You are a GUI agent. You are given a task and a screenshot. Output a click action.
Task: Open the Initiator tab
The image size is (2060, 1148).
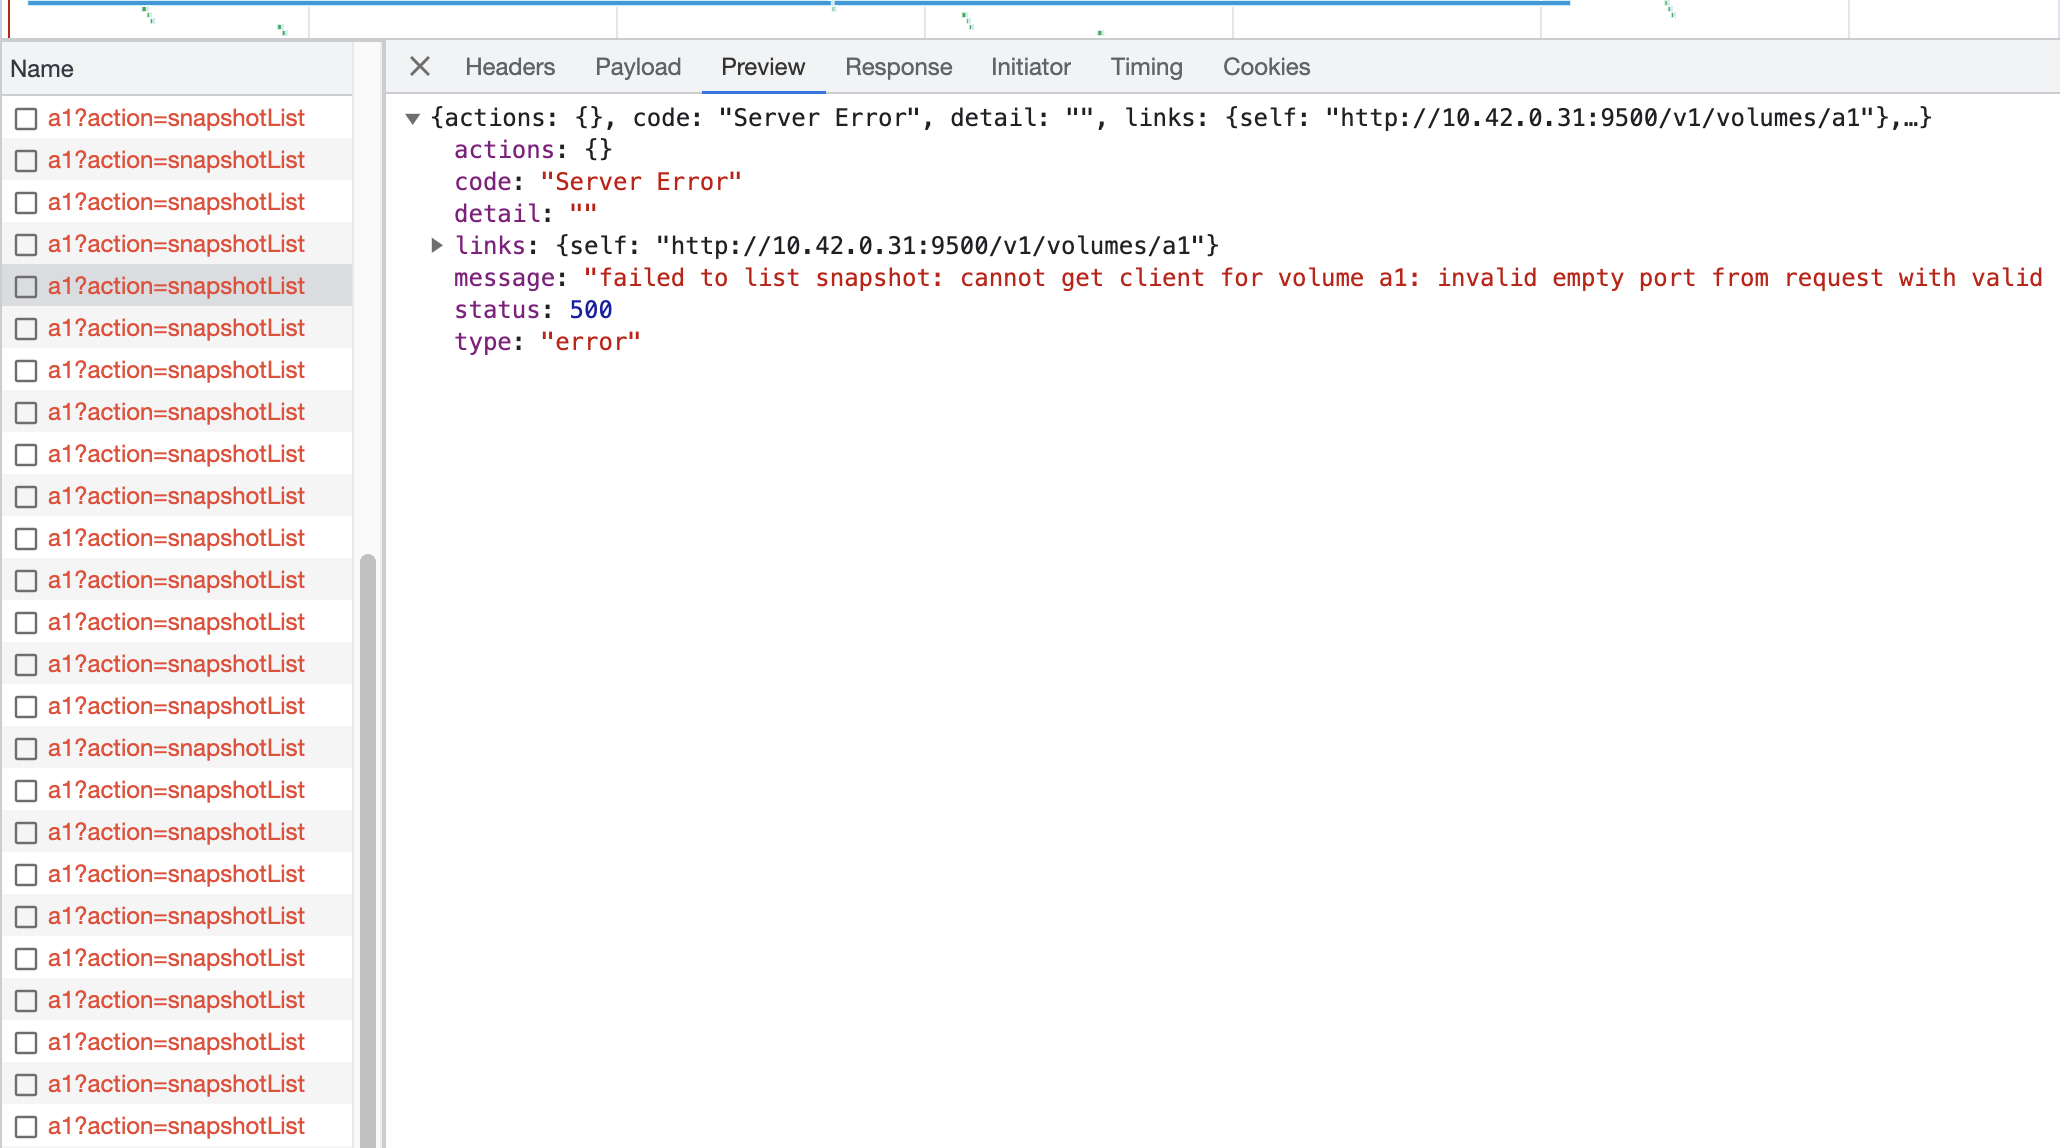pyautogui.click(x=1030, y=66)
